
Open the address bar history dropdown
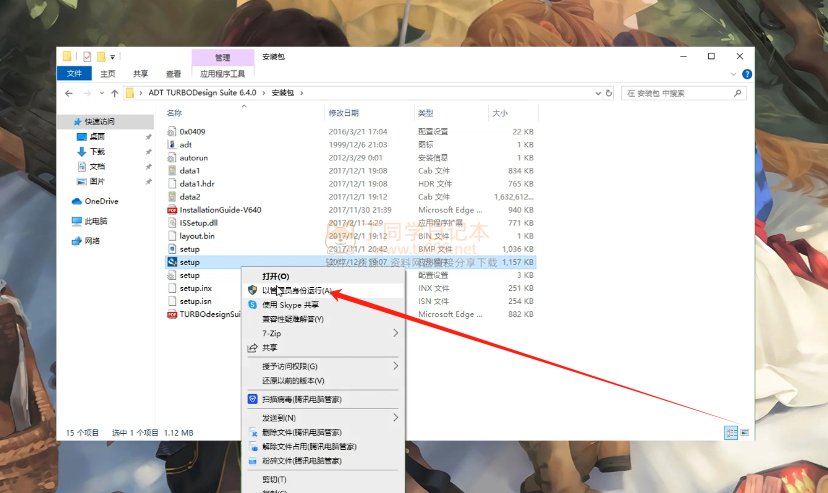point(598,93)
